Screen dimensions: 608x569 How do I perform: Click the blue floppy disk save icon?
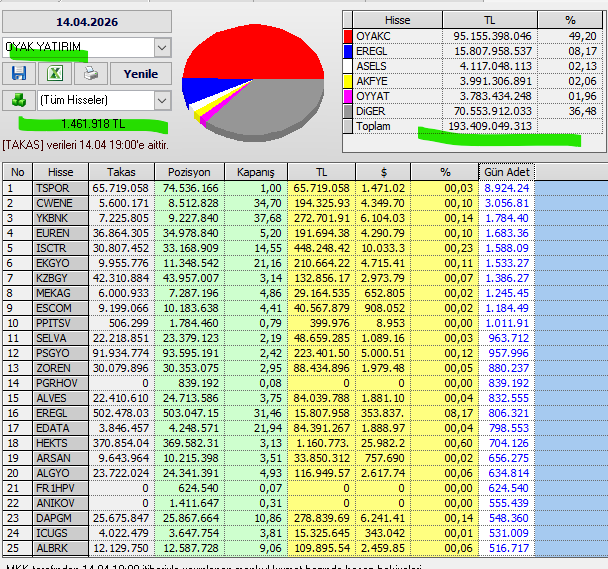[19, 73]
